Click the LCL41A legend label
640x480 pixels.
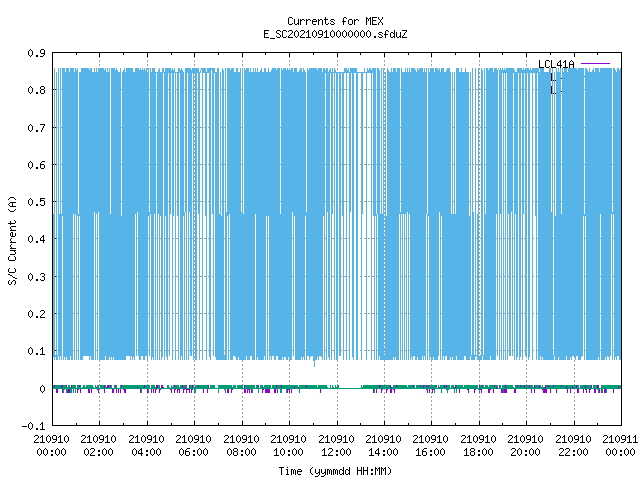[556, 64]
